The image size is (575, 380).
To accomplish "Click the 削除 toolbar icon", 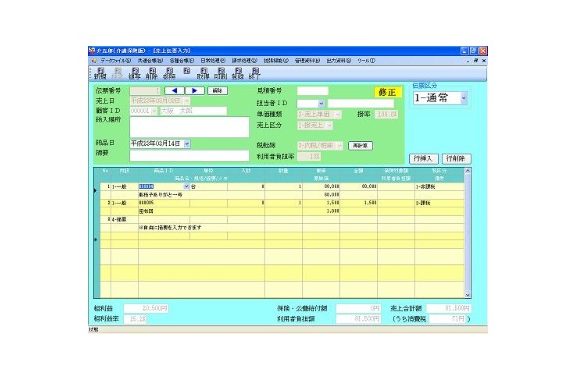I will [151, 73].
